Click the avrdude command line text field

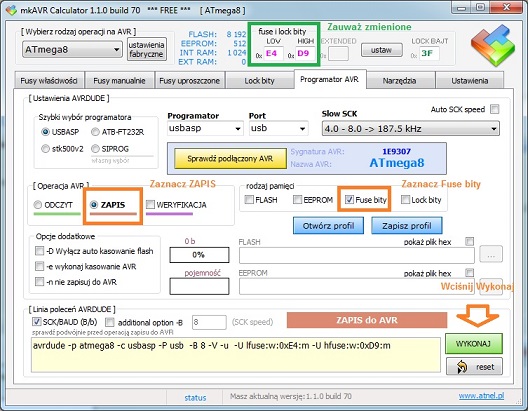click(236, 355)
